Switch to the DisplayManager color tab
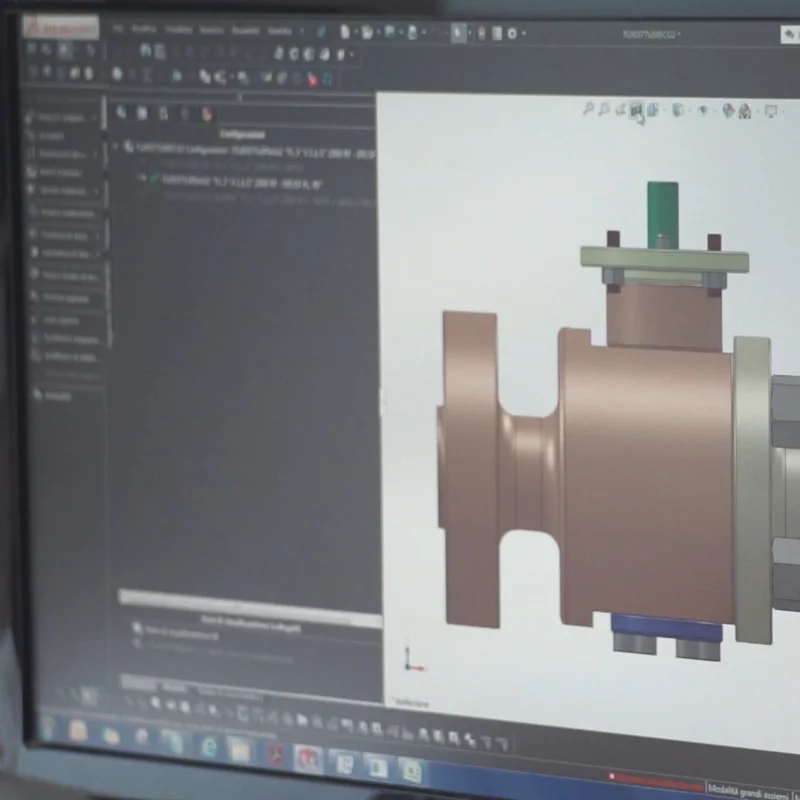This screenshot has height=800, width=800. [x=206, y=114]
